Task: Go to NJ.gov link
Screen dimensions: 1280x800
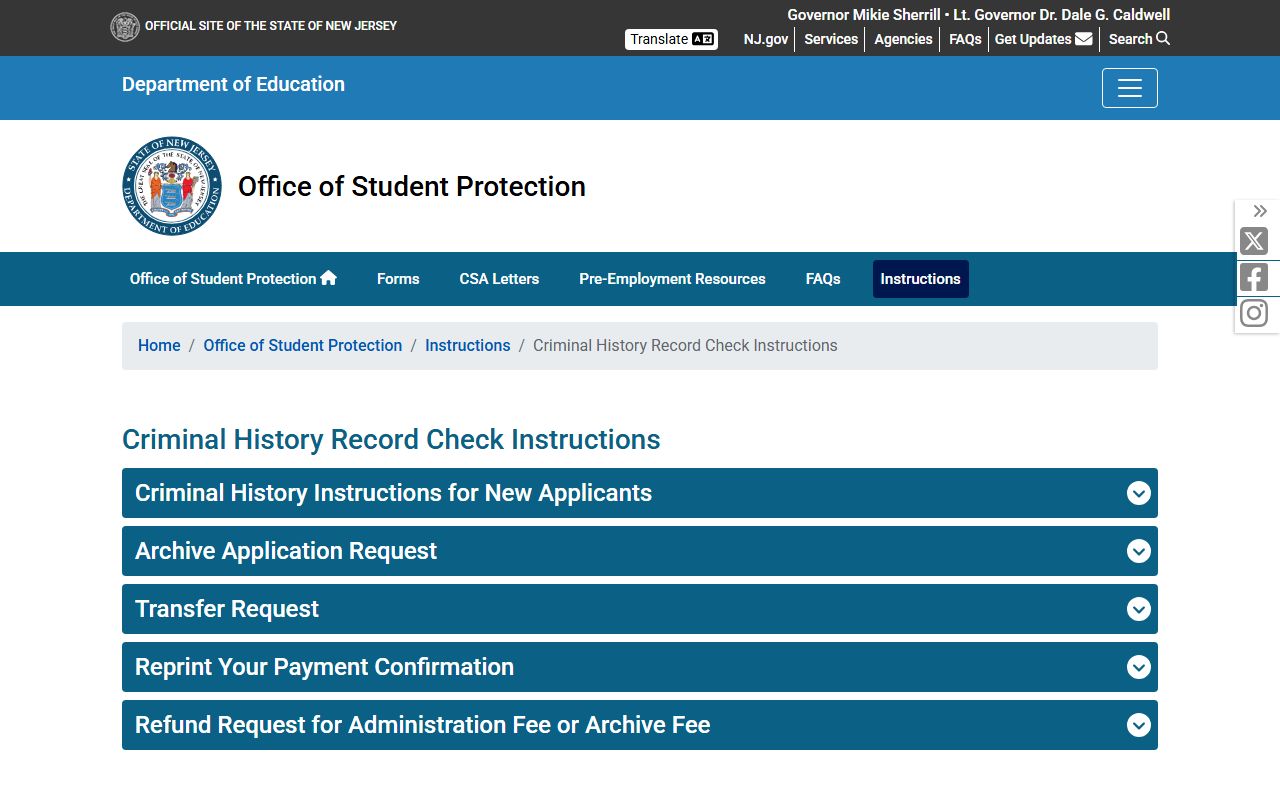Action: tap(766, 39)
